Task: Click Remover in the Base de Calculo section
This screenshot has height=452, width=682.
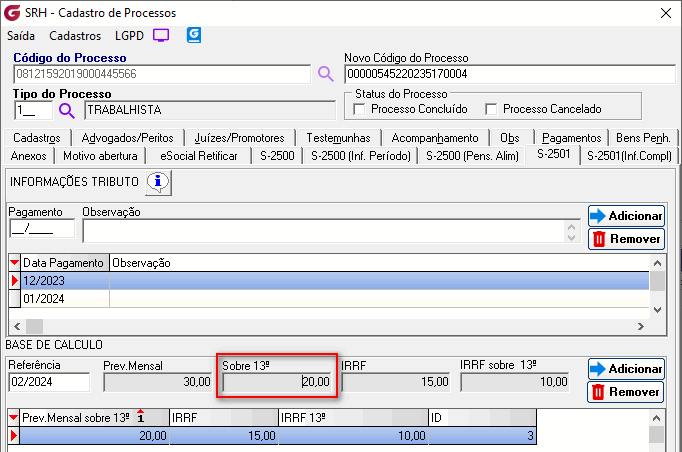Action: click(626, 392)
